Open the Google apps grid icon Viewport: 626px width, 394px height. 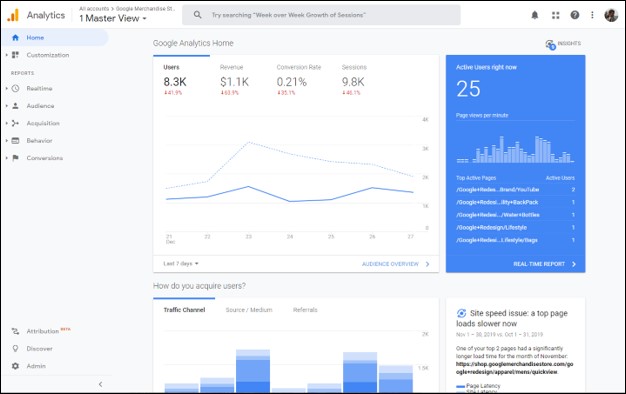click(x=555, y=15)
